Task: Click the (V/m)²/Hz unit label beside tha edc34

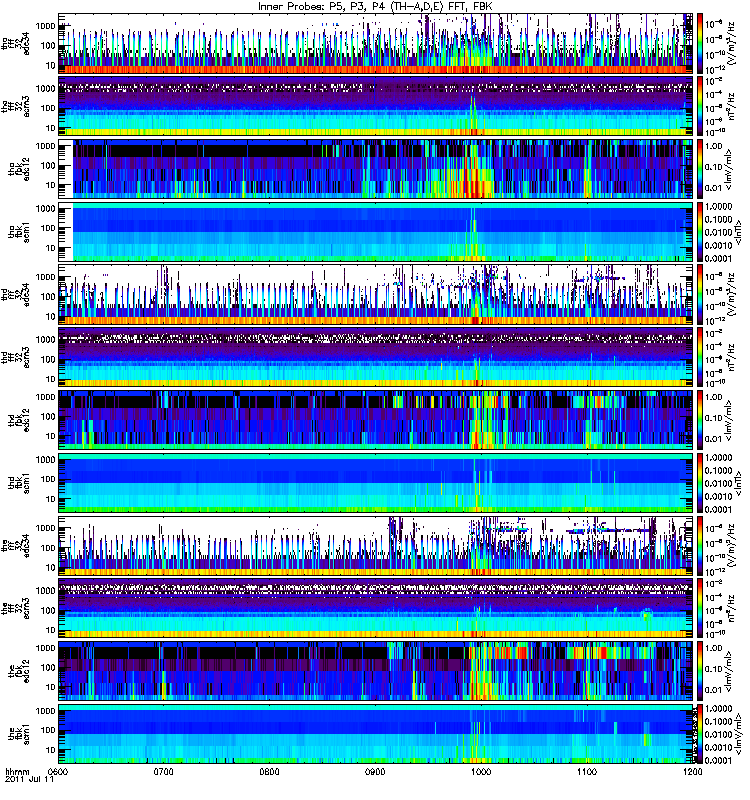Action: click(x=731, y=44)
